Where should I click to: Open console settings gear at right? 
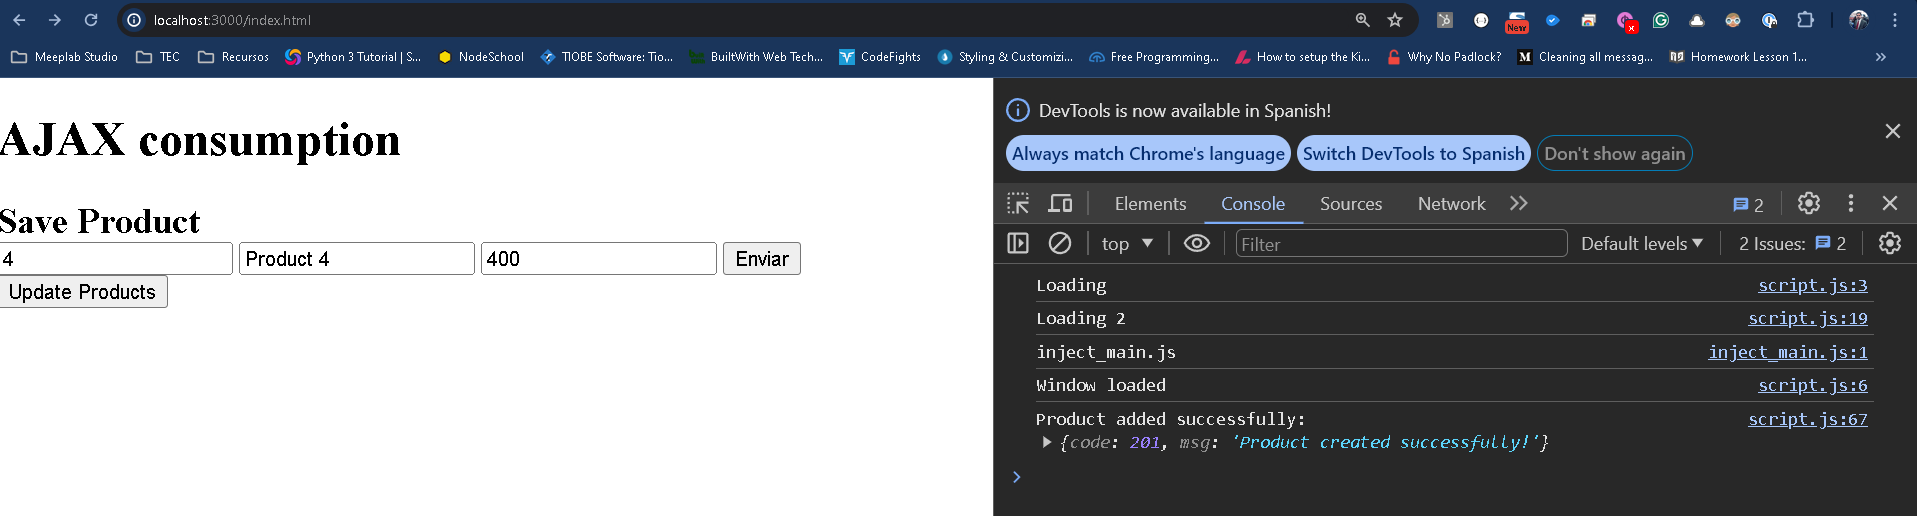1889,243
